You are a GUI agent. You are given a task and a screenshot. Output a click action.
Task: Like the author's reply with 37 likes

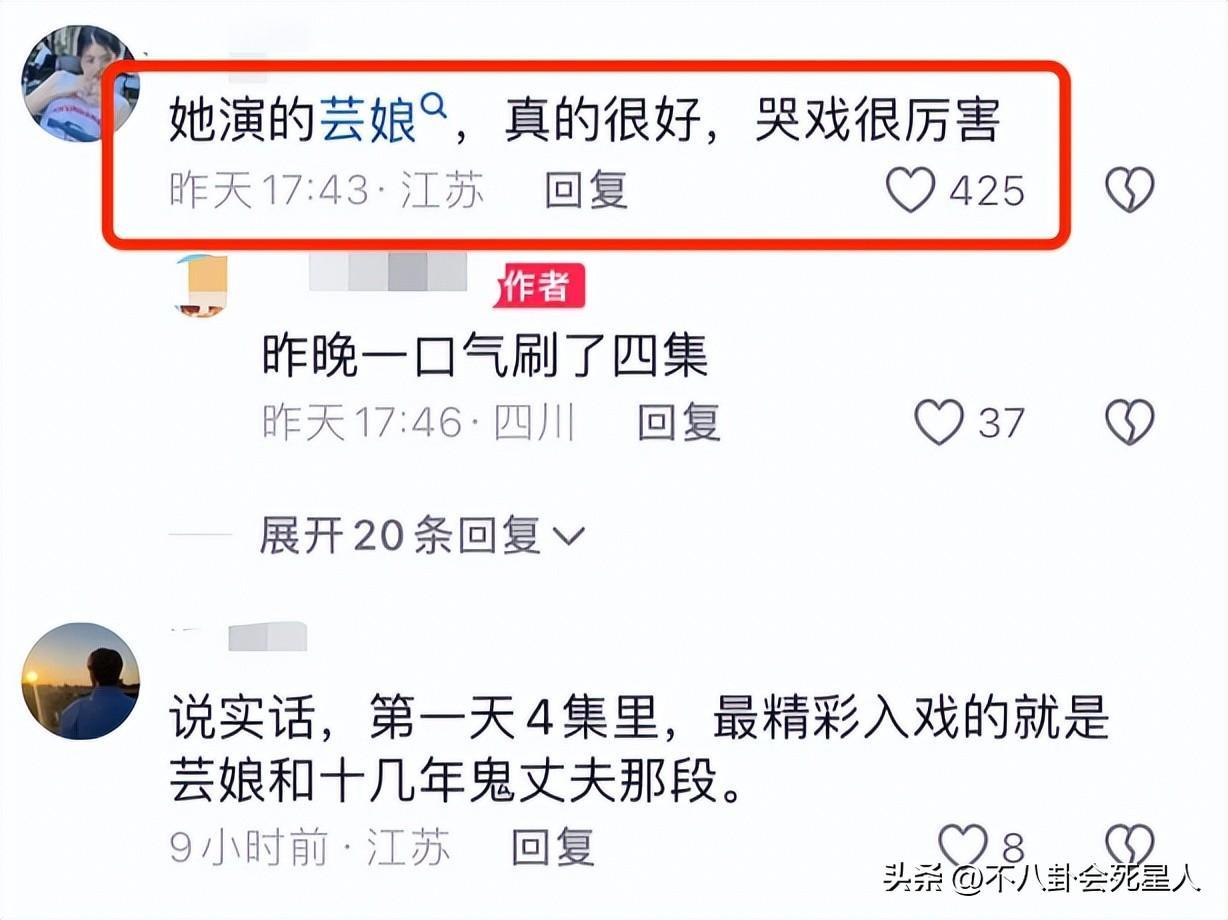click(x=939, y=422)
